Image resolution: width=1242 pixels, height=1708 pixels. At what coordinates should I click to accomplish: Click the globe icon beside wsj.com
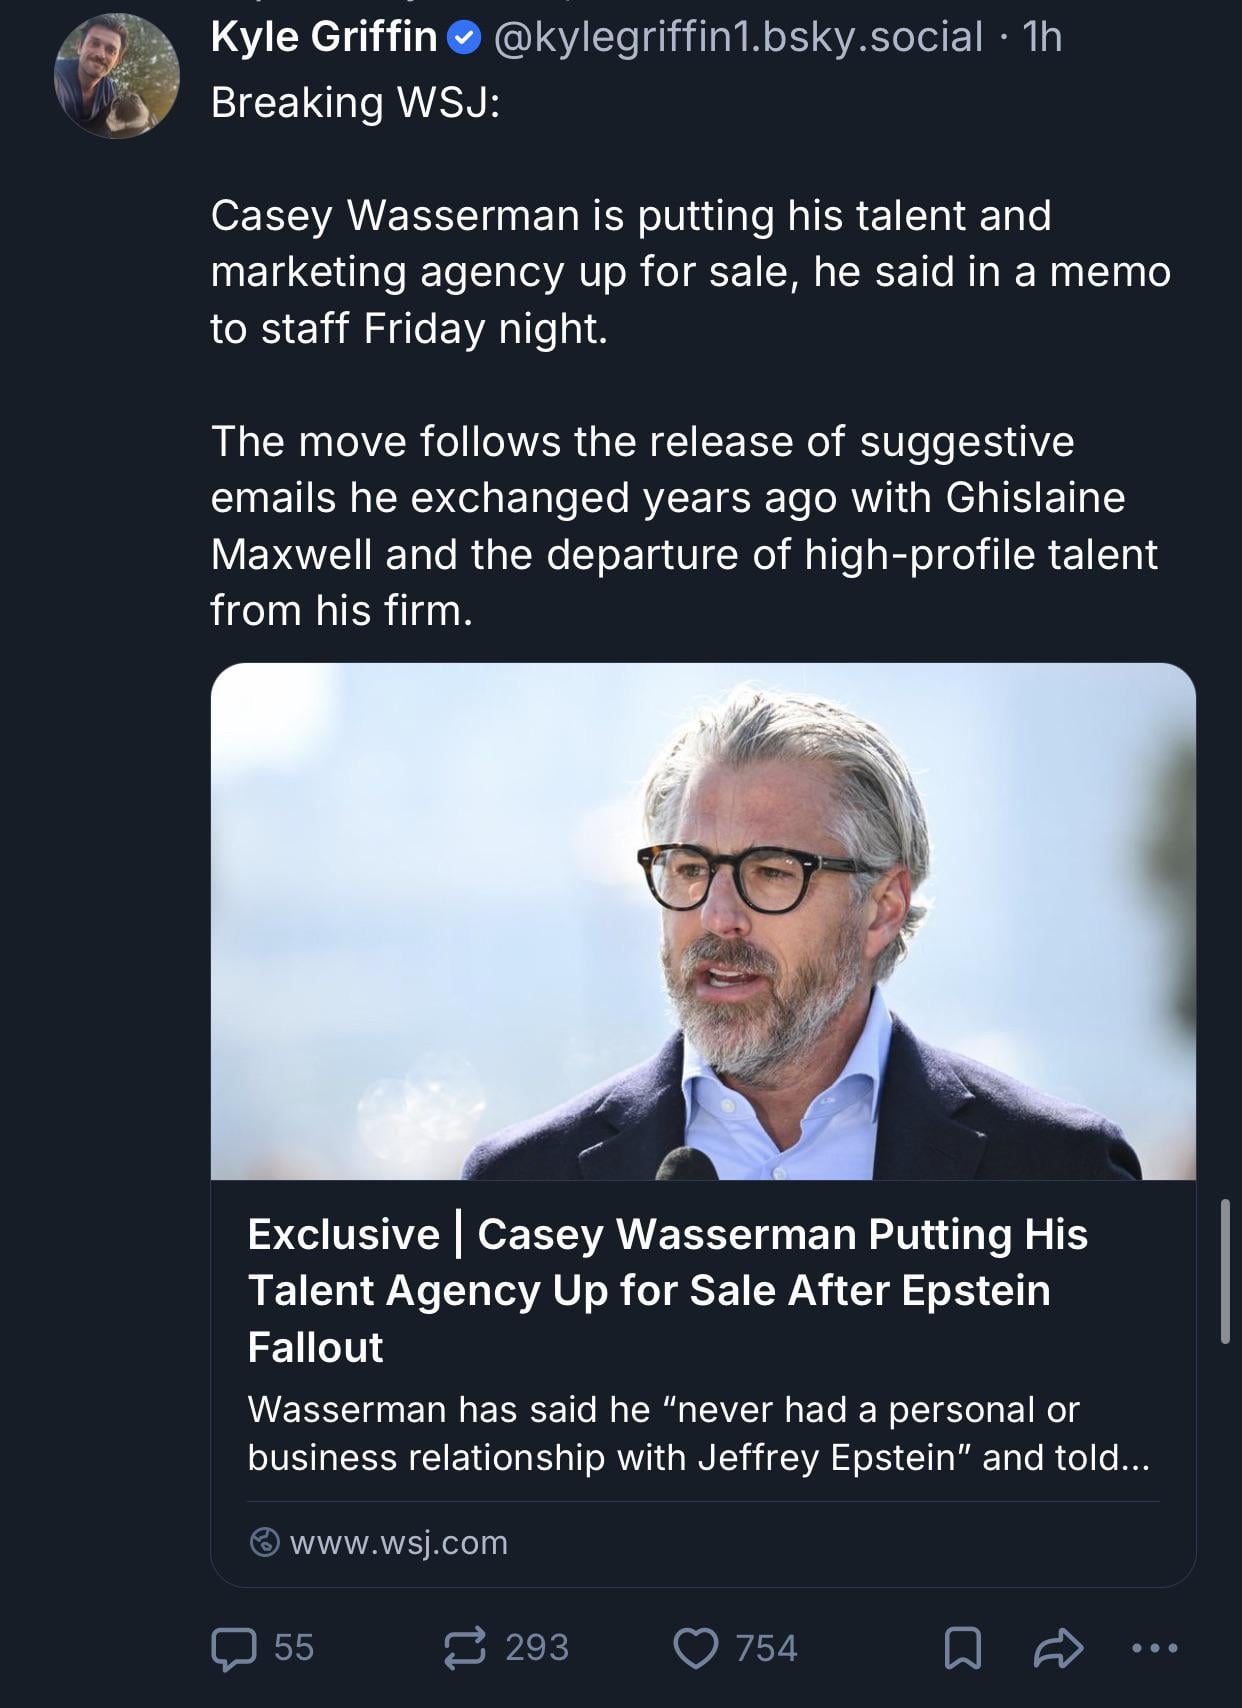click(x=264, y=1542)
